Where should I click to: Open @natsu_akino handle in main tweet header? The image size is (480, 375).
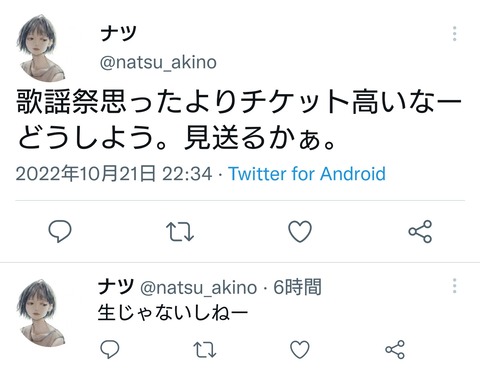[158, 62]
